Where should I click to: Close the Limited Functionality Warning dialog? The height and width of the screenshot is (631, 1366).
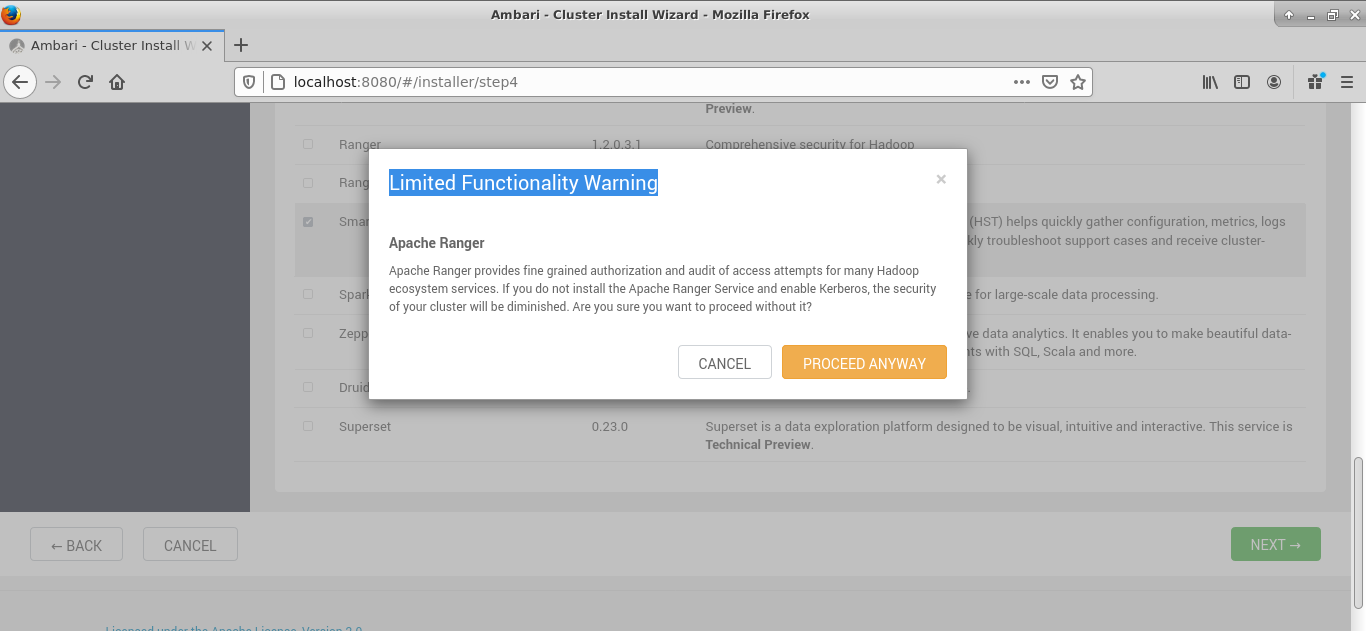(x=940, y=180)
